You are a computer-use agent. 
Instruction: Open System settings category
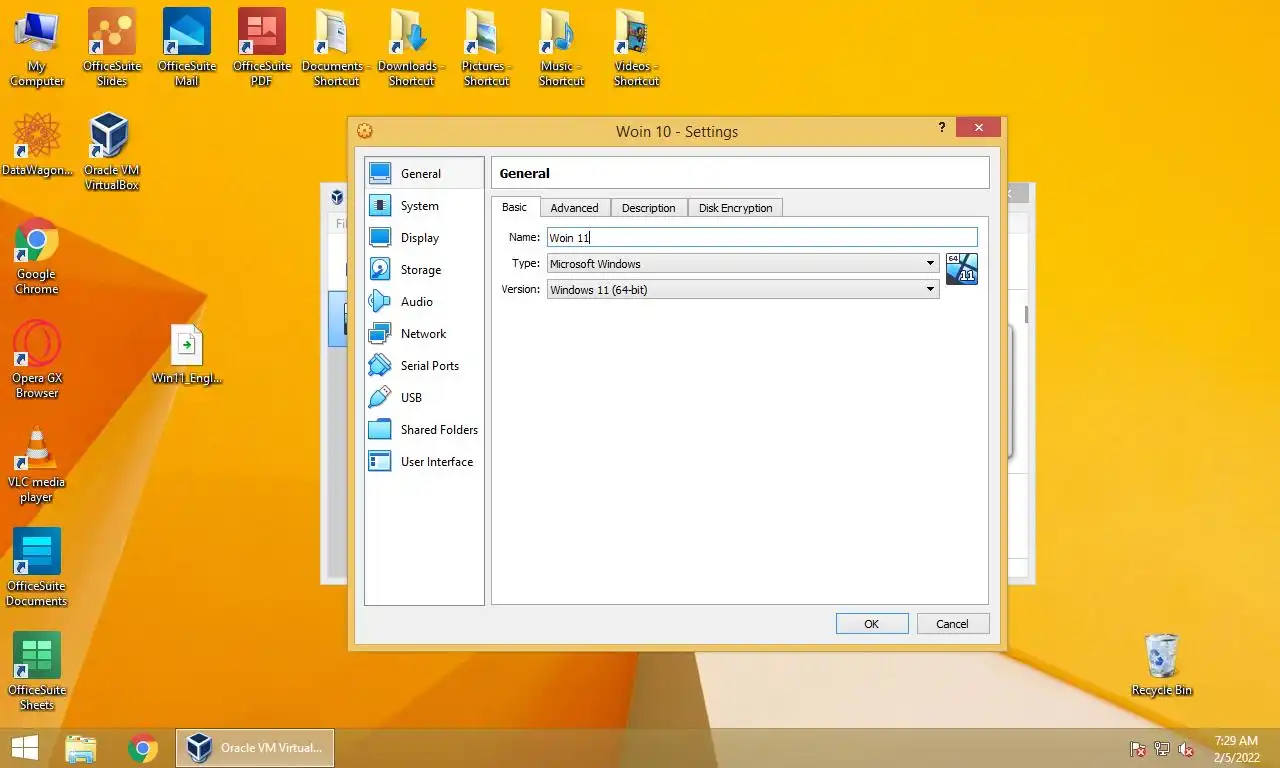[x=424, y=205]
